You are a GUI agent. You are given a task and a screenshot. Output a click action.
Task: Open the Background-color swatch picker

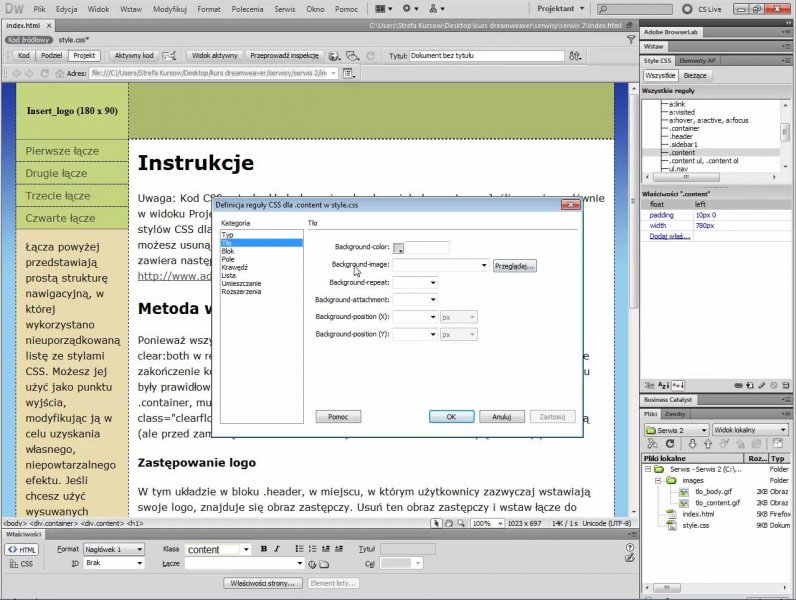399,248
